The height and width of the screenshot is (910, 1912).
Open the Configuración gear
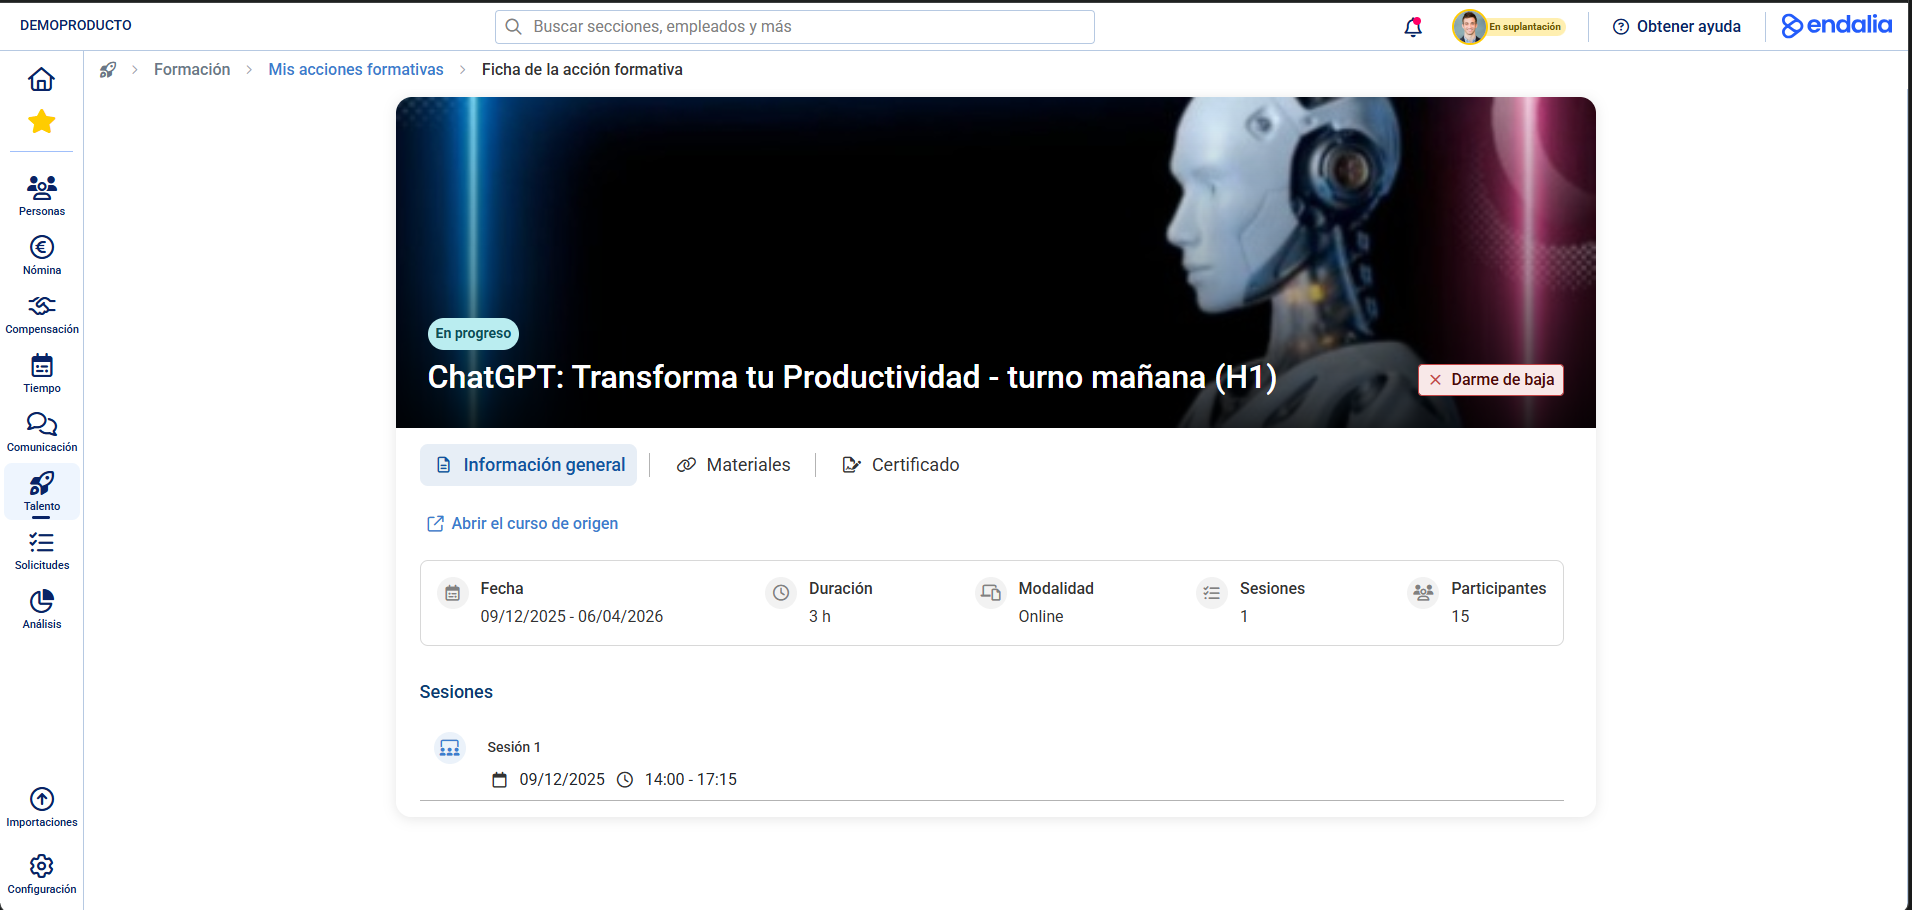[x=42, y=874]
